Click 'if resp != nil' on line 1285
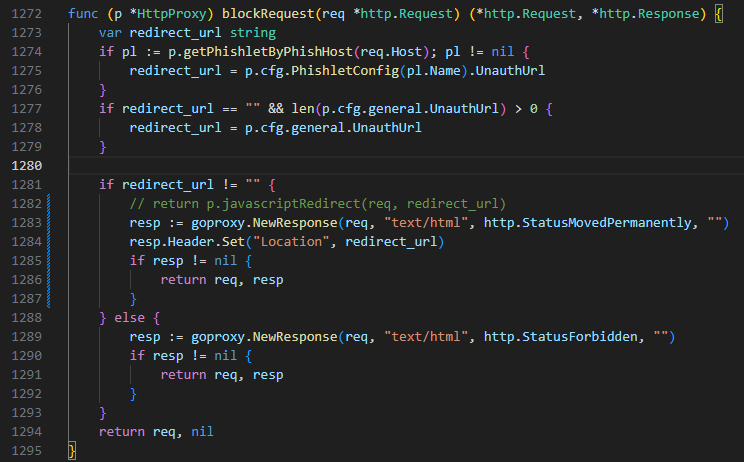The image size is (744, 462). tap(183, 261)
